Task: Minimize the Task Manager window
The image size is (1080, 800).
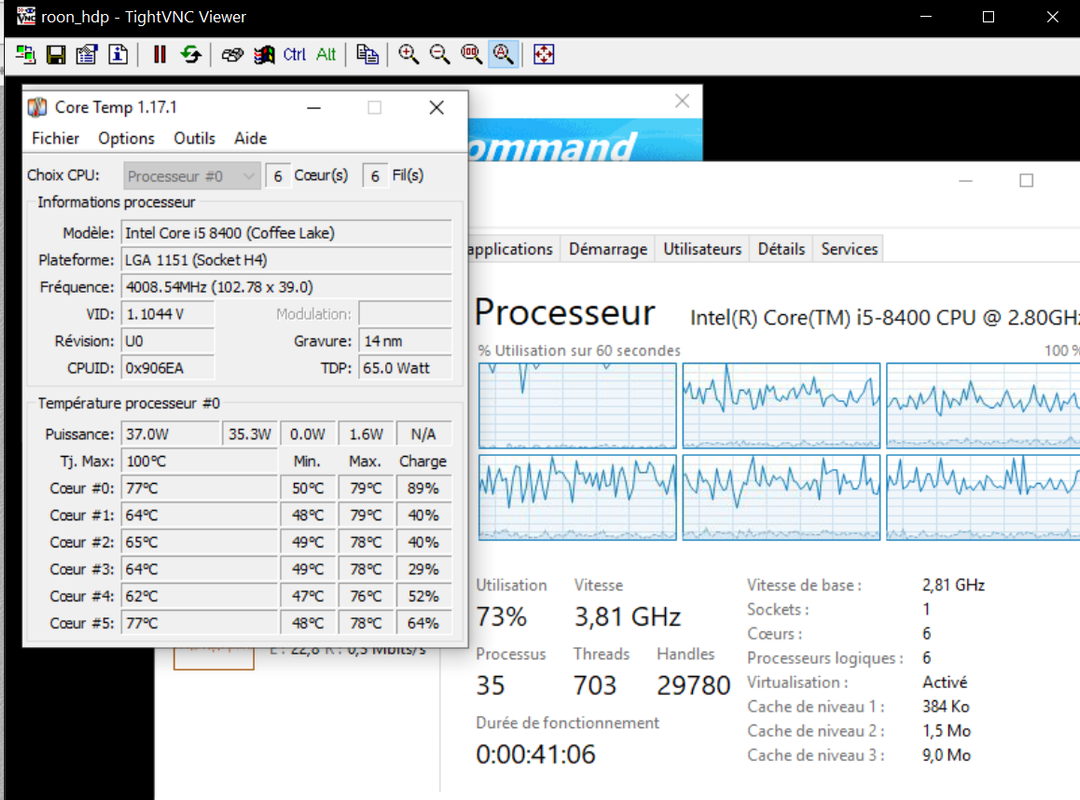Action: pyautogui.click(x=966, y=181)
